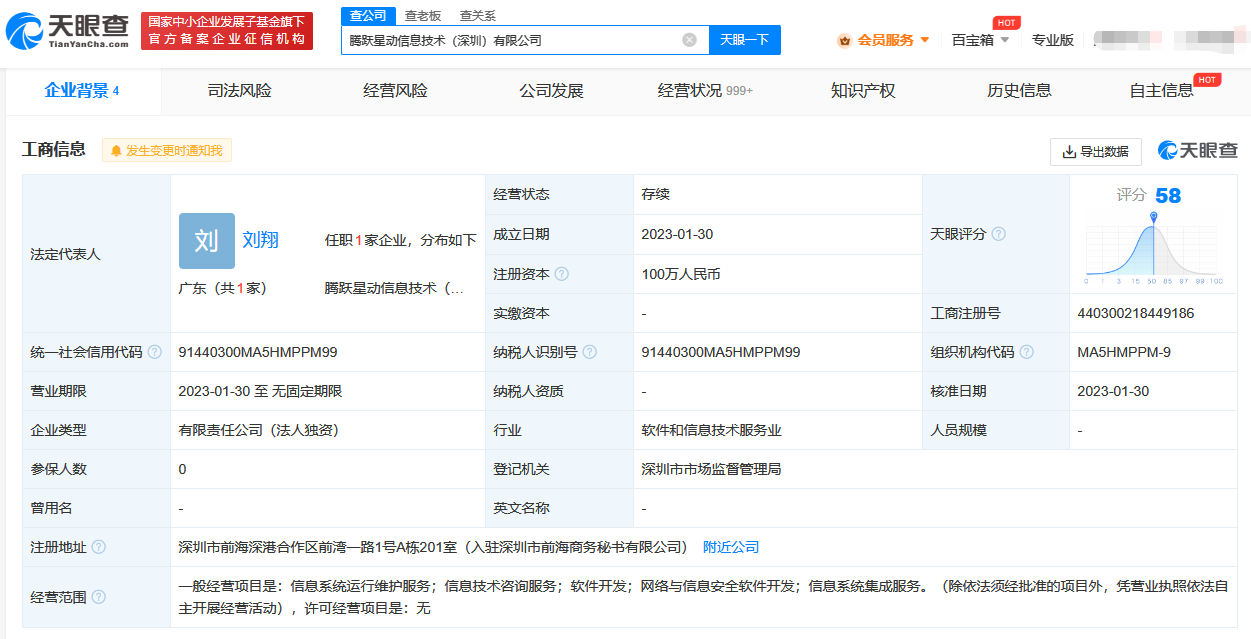Click help icon beside 纳税人识别号
1251x639 pixels.
(x=590, y=352)
